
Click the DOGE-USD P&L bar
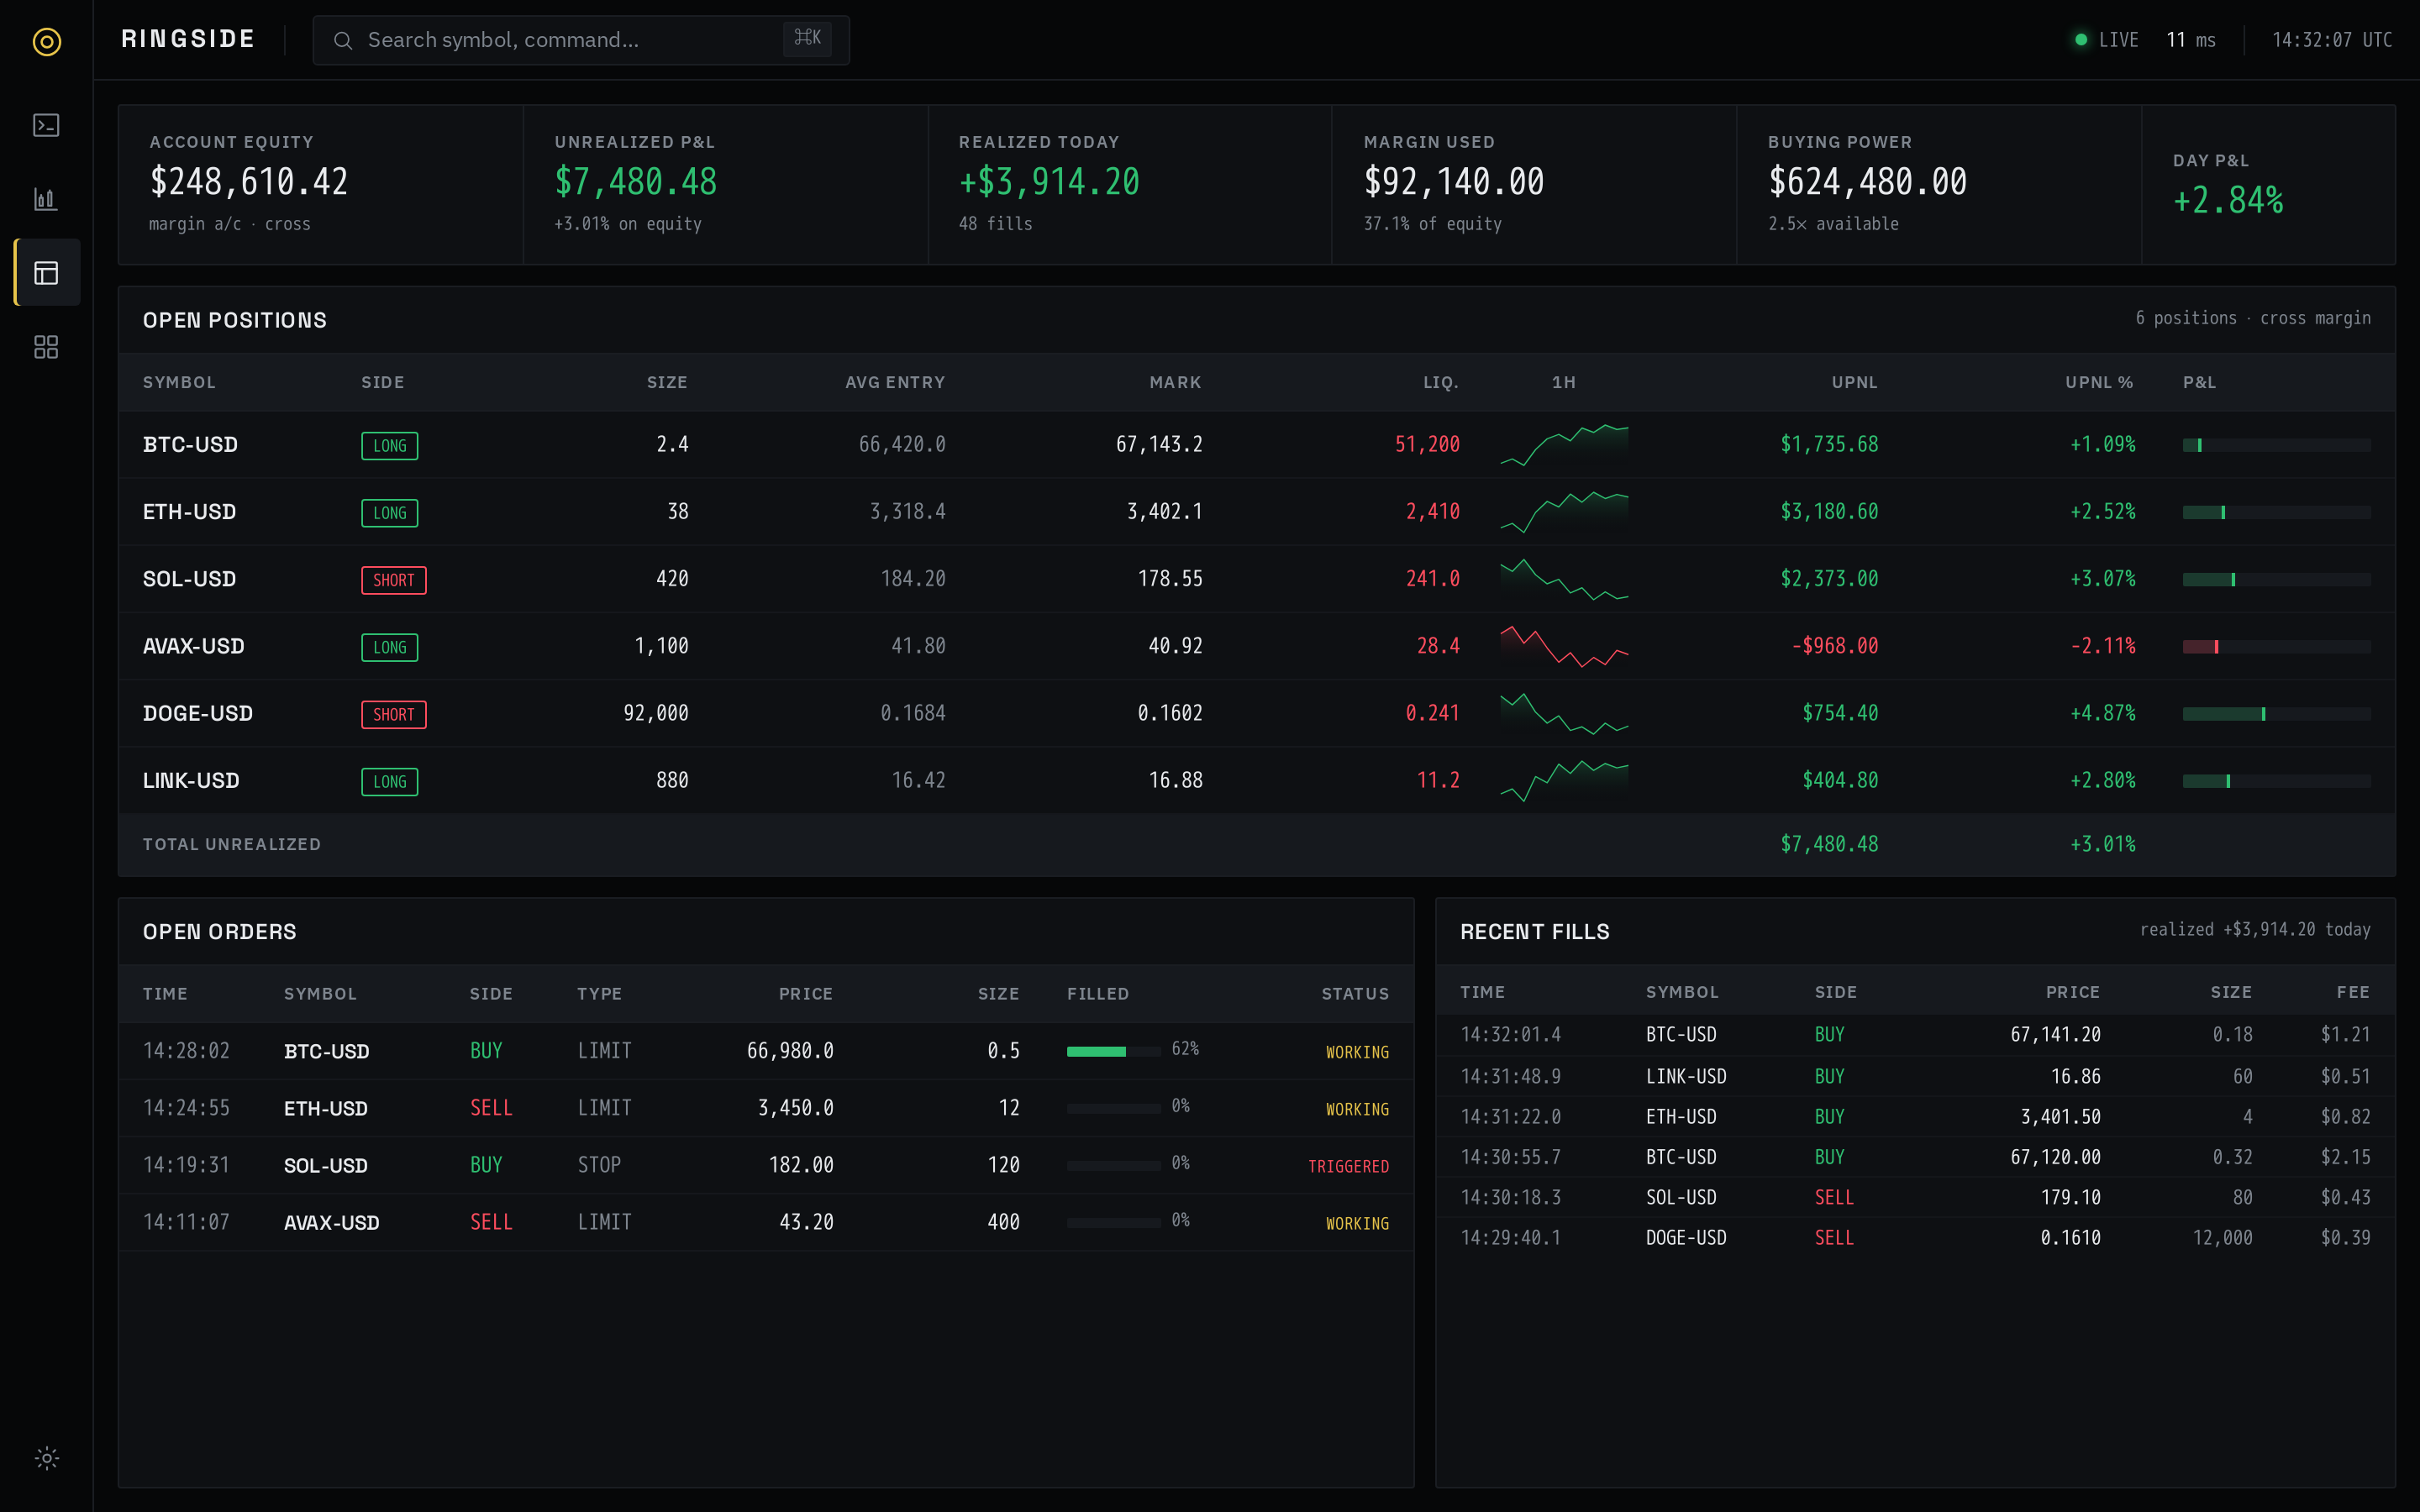2276,714
